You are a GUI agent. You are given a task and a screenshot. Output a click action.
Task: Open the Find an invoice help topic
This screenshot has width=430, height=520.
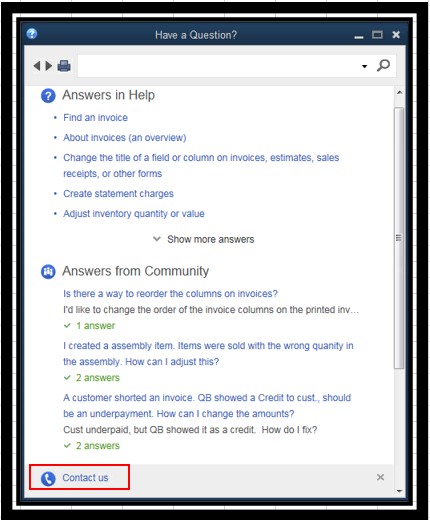(95, 118)
